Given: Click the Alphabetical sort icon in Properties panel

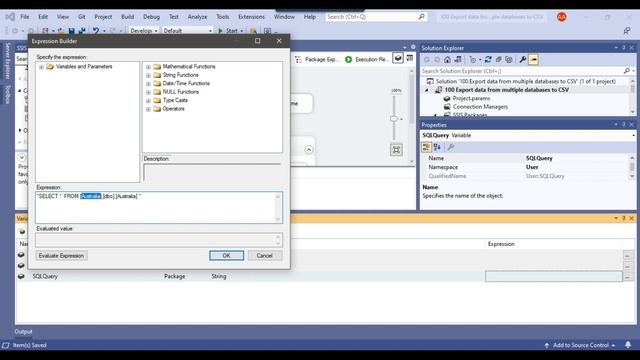Looking at the screenshot, I should pyautogui.click(x=437, y=147).
